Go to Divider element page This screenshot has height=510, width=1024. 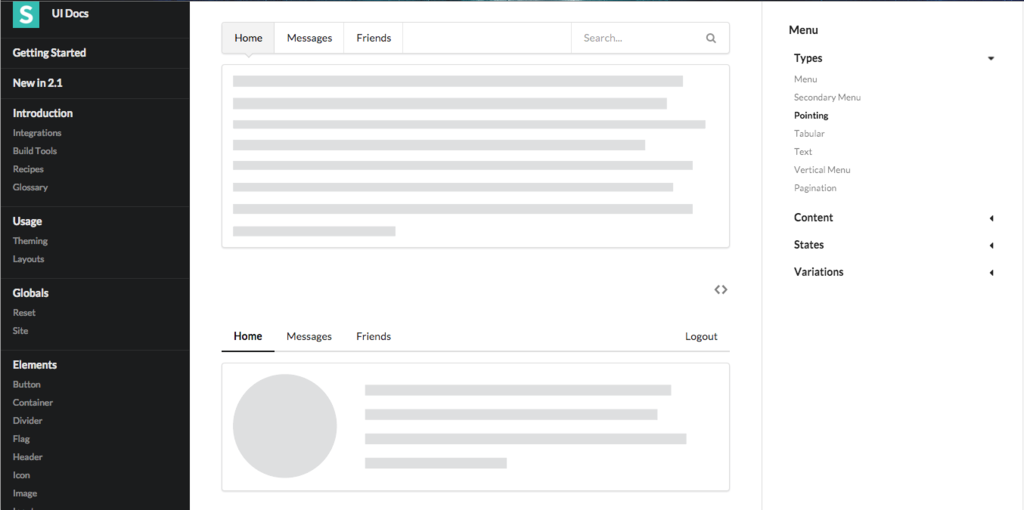[27, 421]
